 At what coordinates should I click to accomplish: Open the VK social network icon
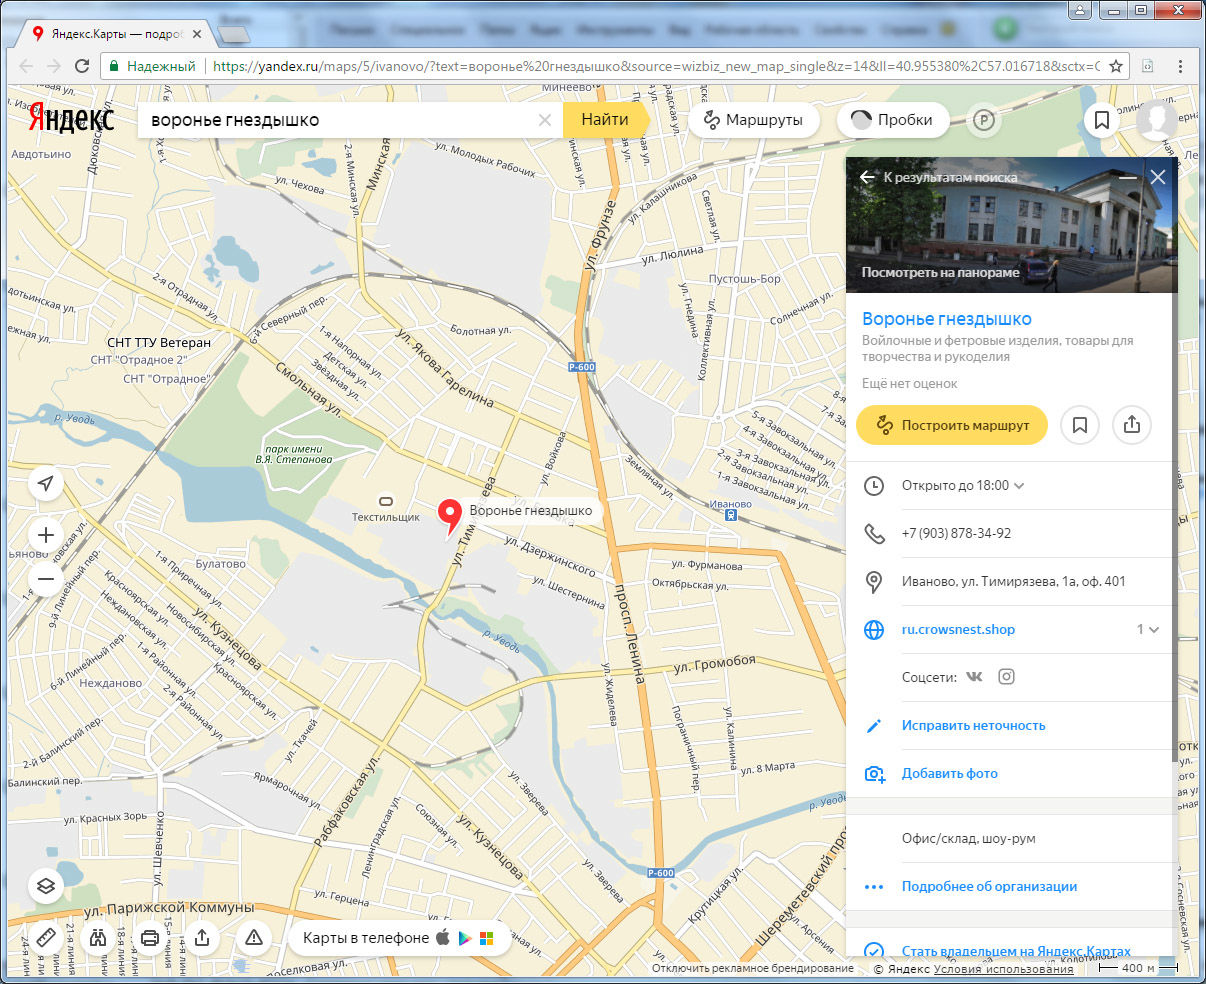(x=974, y=677)
